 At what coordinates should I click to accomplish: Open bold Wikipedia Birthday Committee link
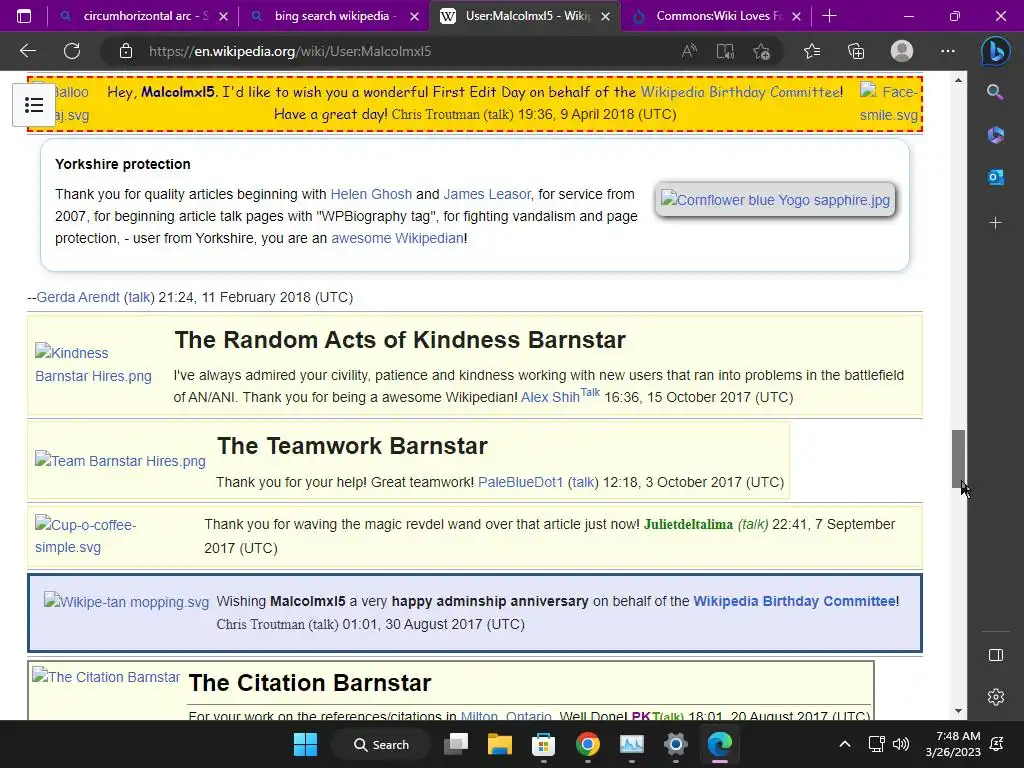tap(794, 601)
